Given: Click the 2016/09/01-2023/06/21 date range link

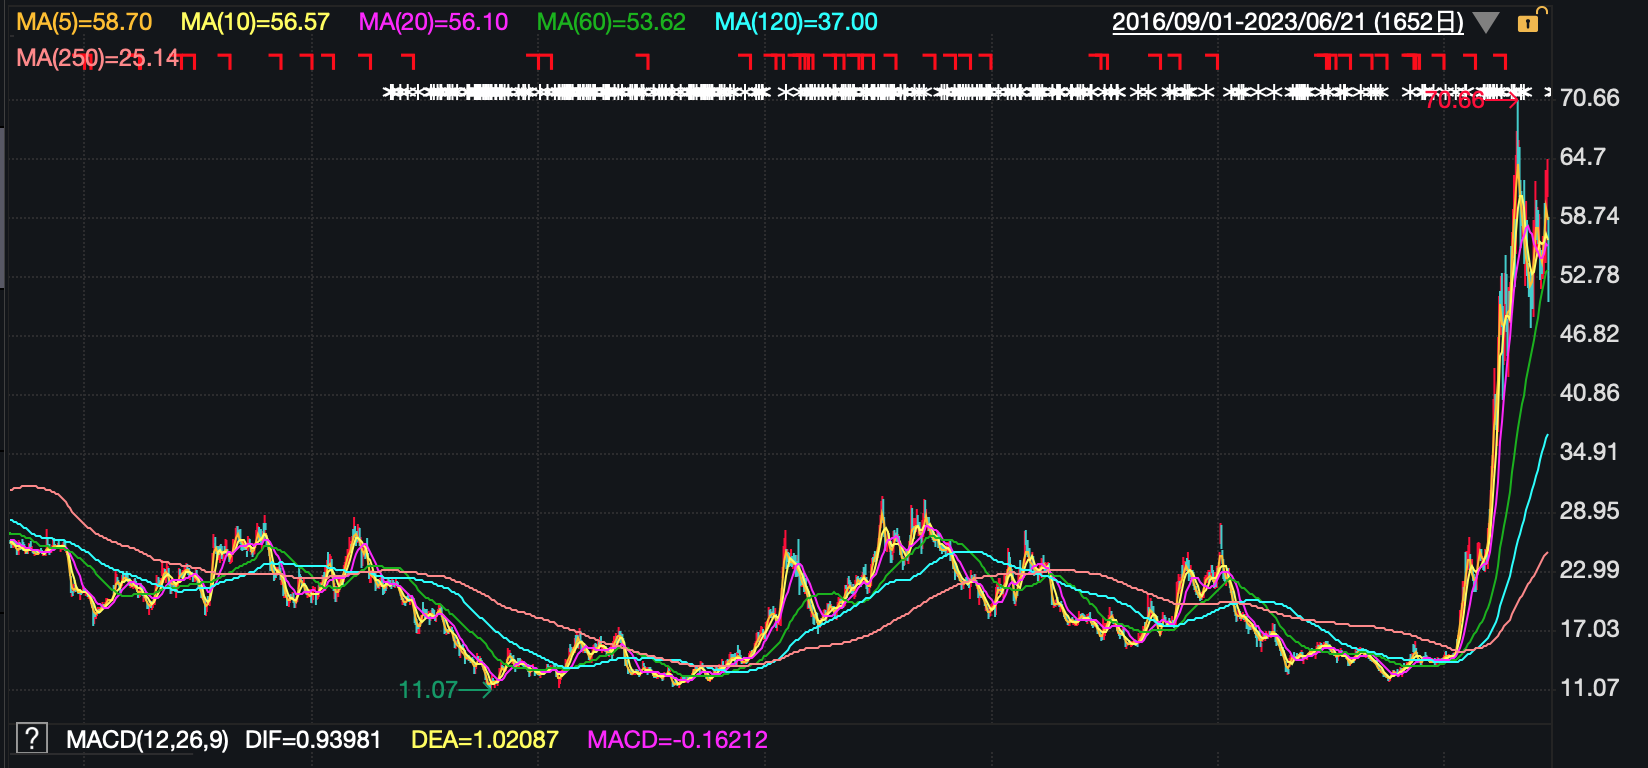Looking at the screenshot, I should pos(1287,22).
